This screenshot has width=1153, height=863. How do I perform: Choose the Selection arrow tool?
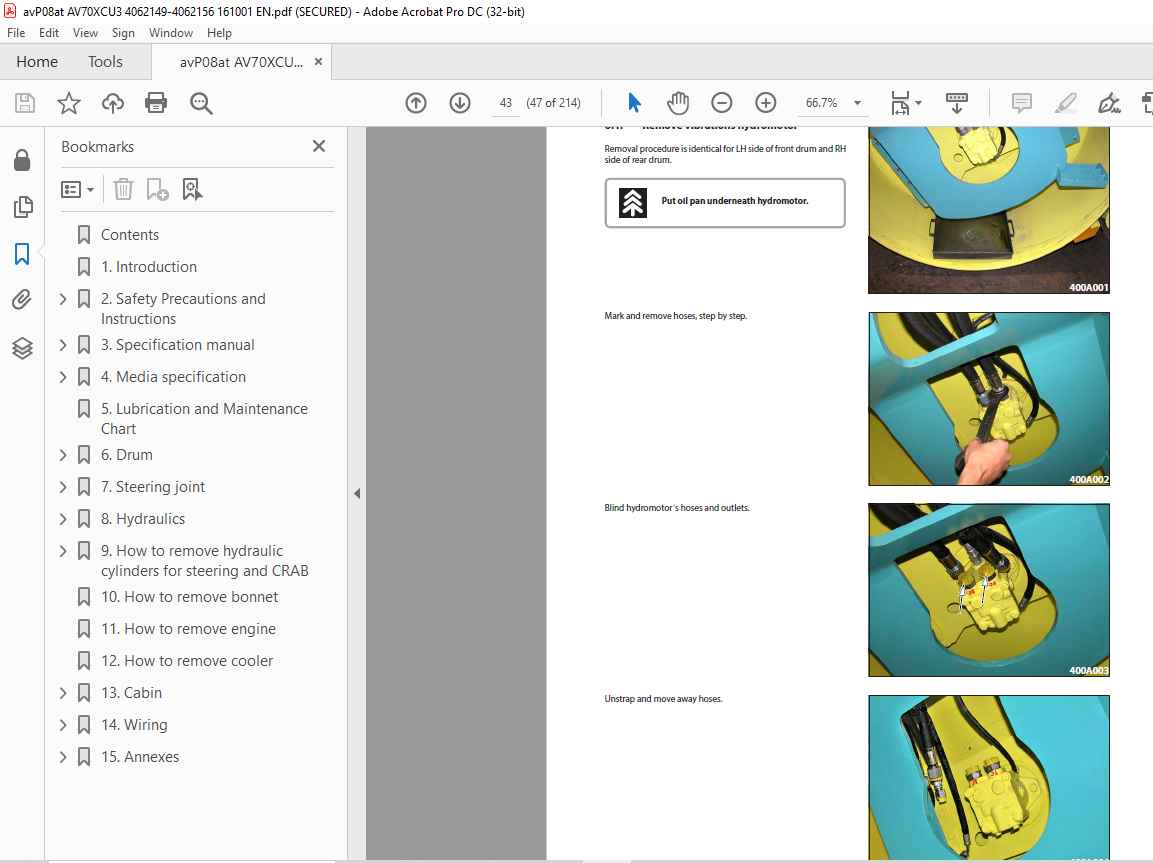tap(634, 103)
